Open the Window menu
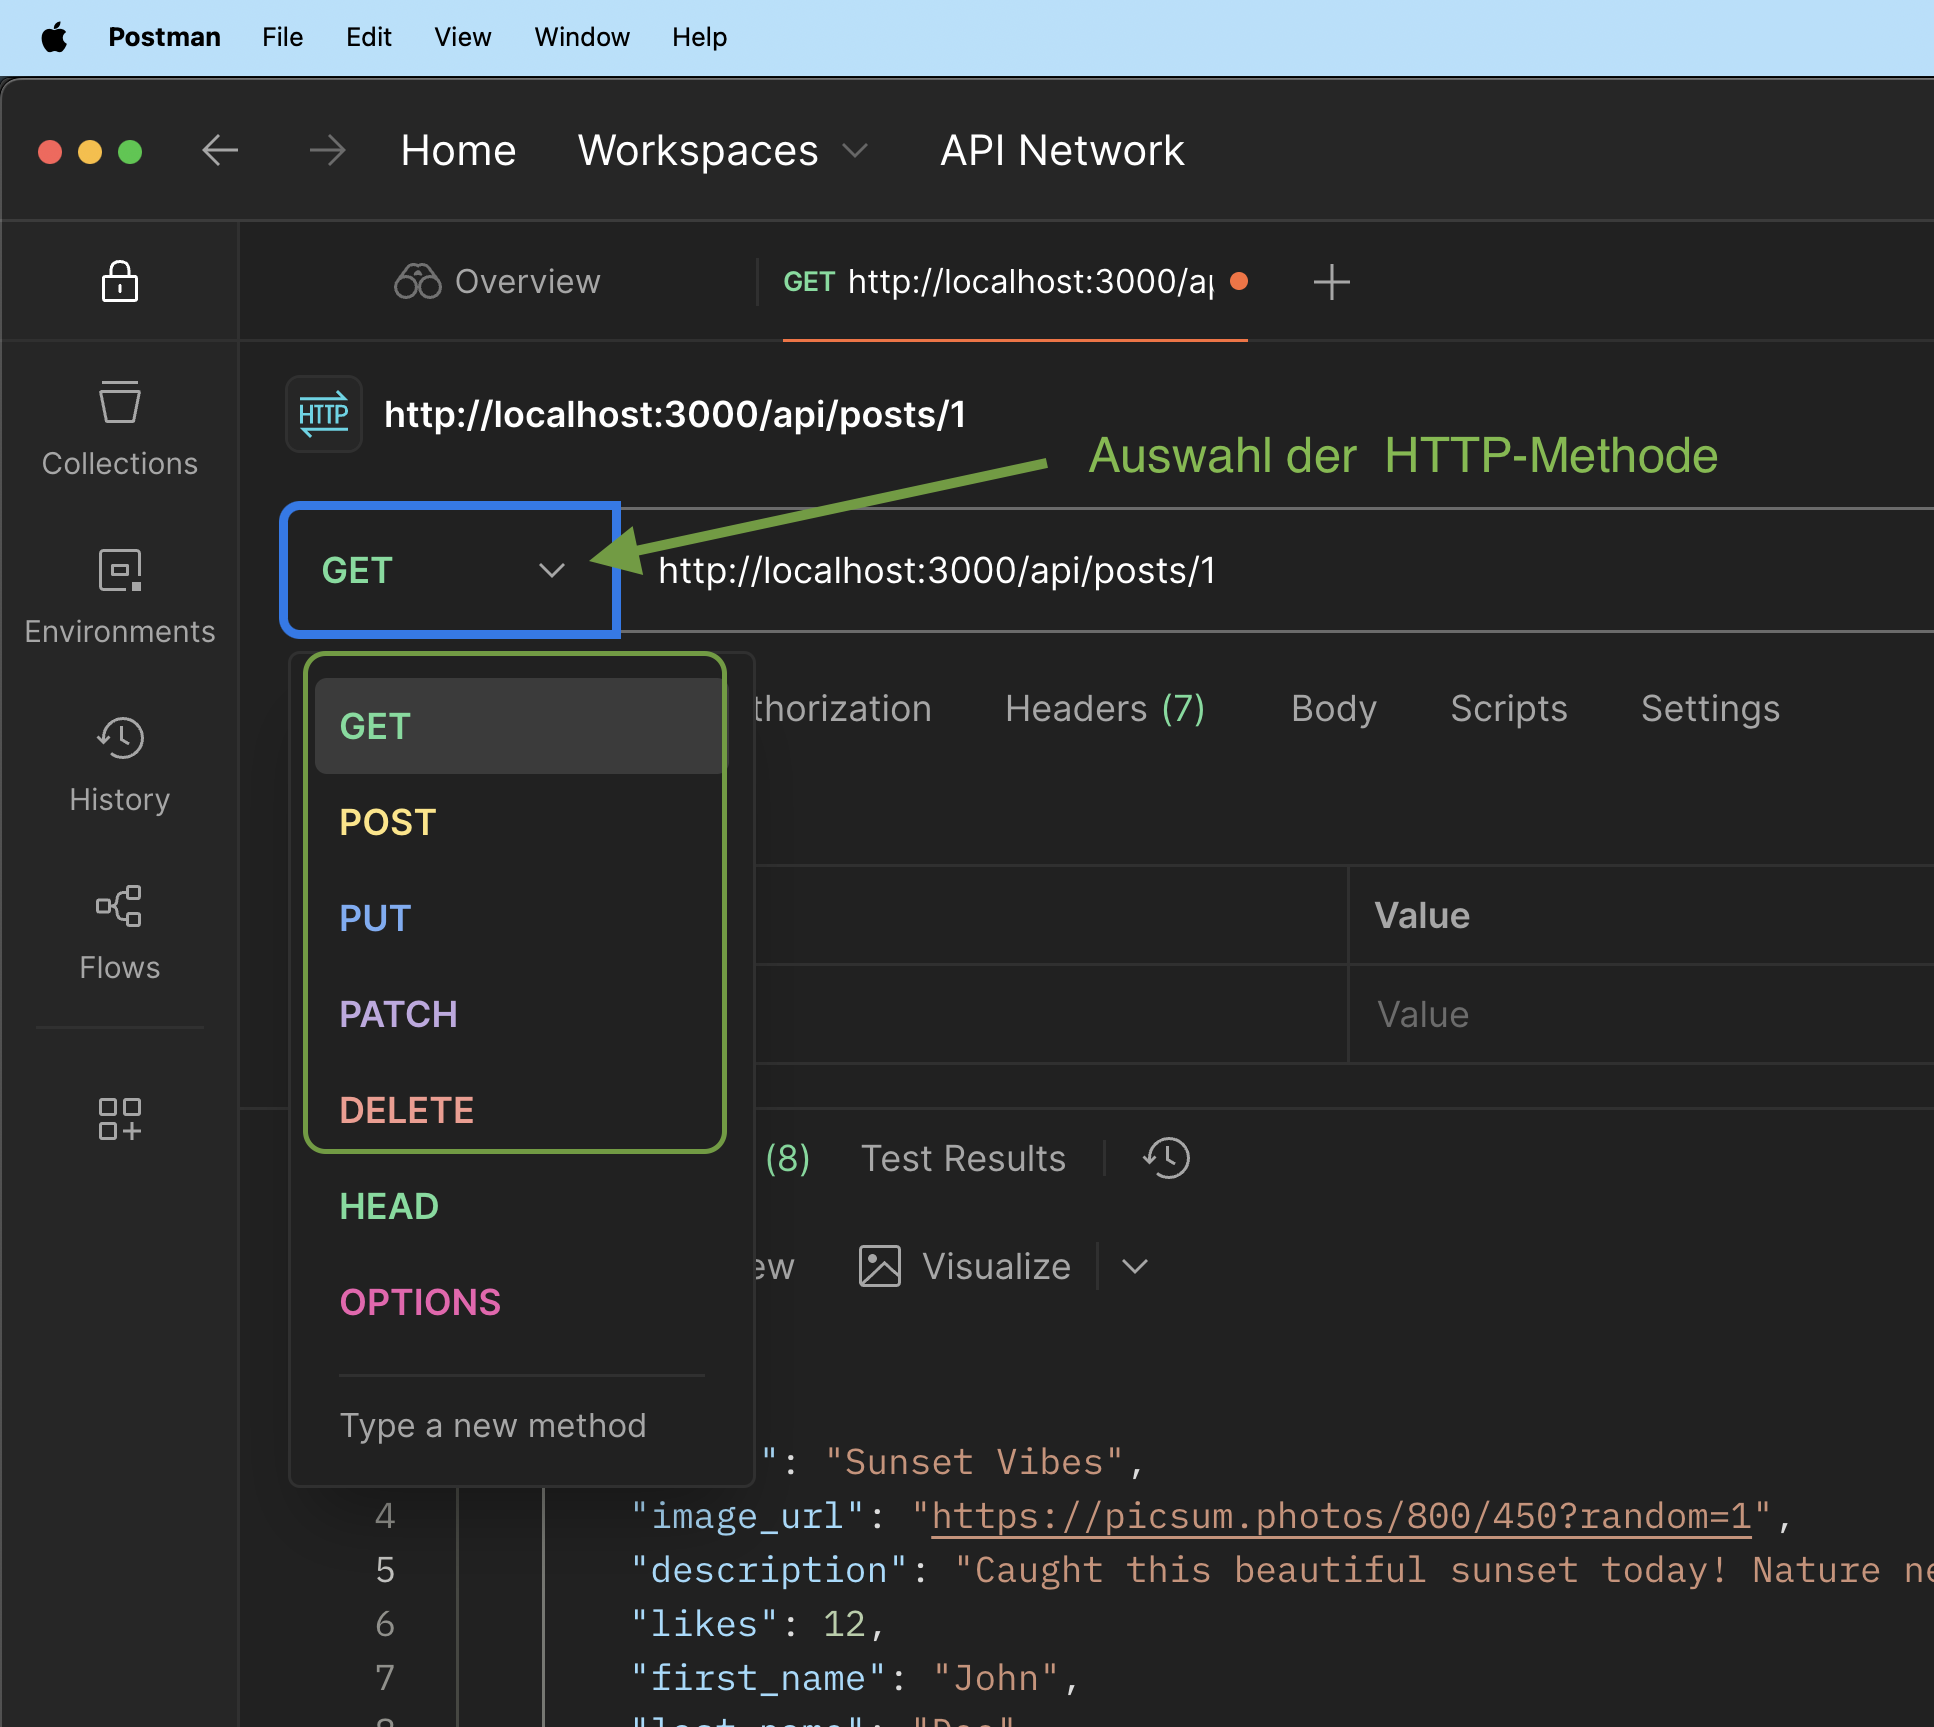The image size is (1934, 1727). click(x=581, y=37)
